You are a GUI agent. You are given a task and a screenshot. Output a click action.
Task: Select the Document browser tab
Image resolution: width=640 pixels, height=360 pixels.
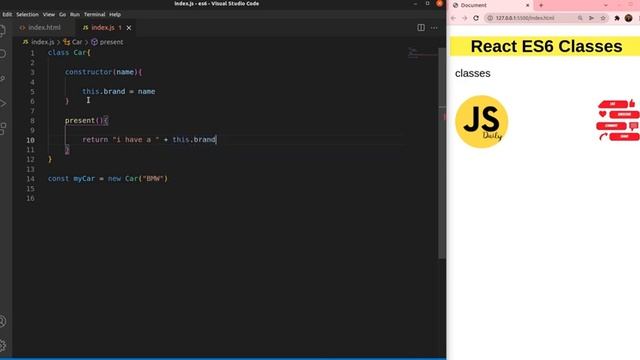(490, 5)
